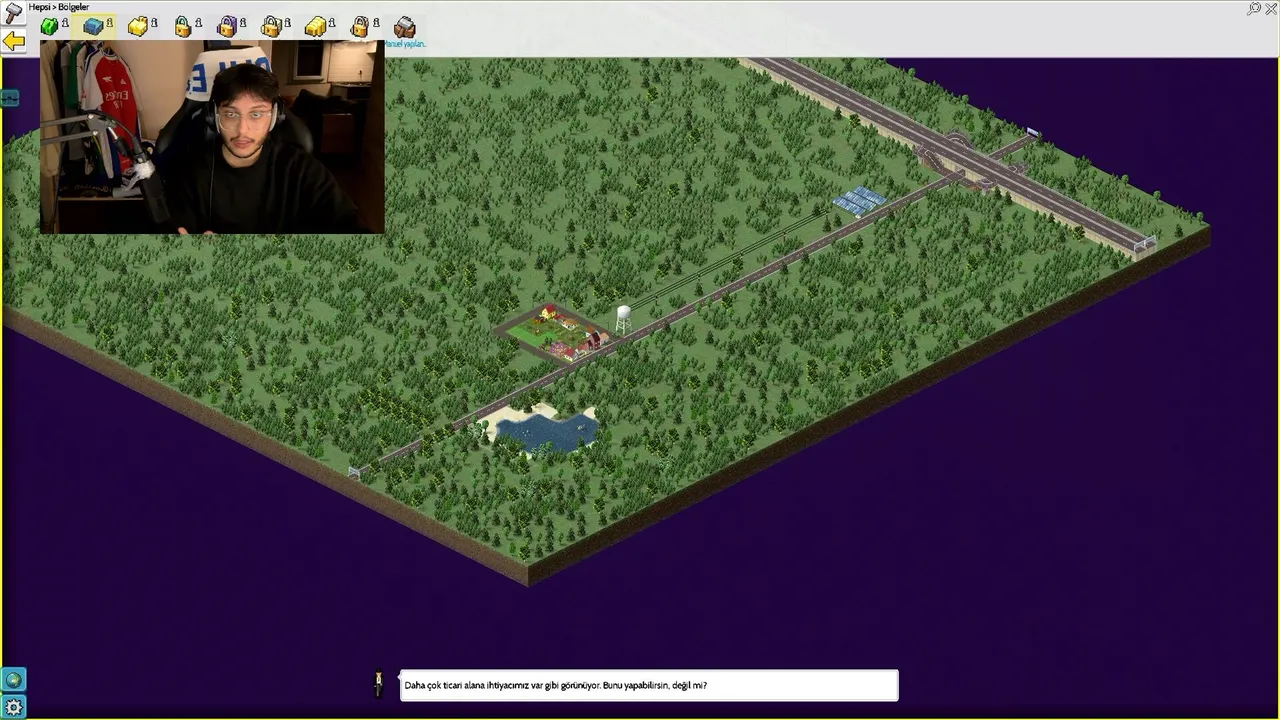This screenshot has height=720, width=1280.
Task: Dismiss the commercial area advisor message
Action: click(649, 685)
